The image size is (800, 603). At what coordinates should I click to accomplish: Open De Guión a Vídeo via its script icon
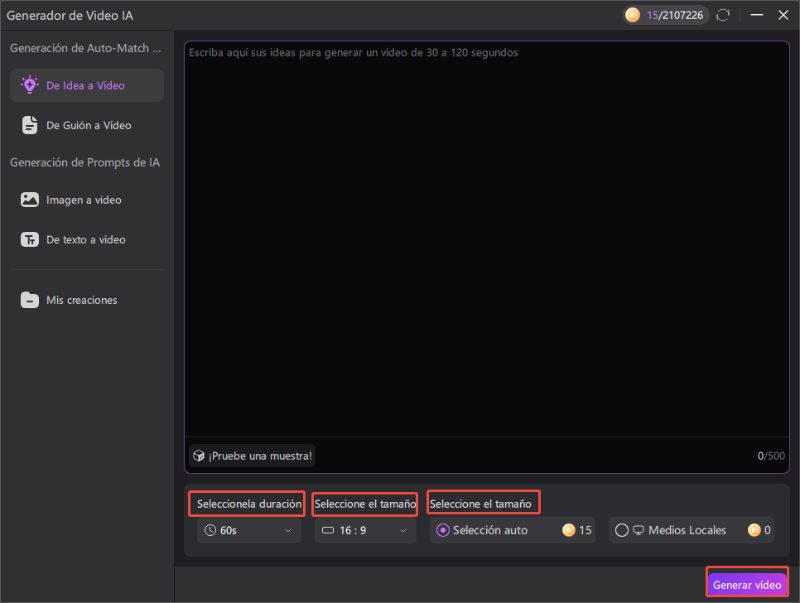coord(29,125)
